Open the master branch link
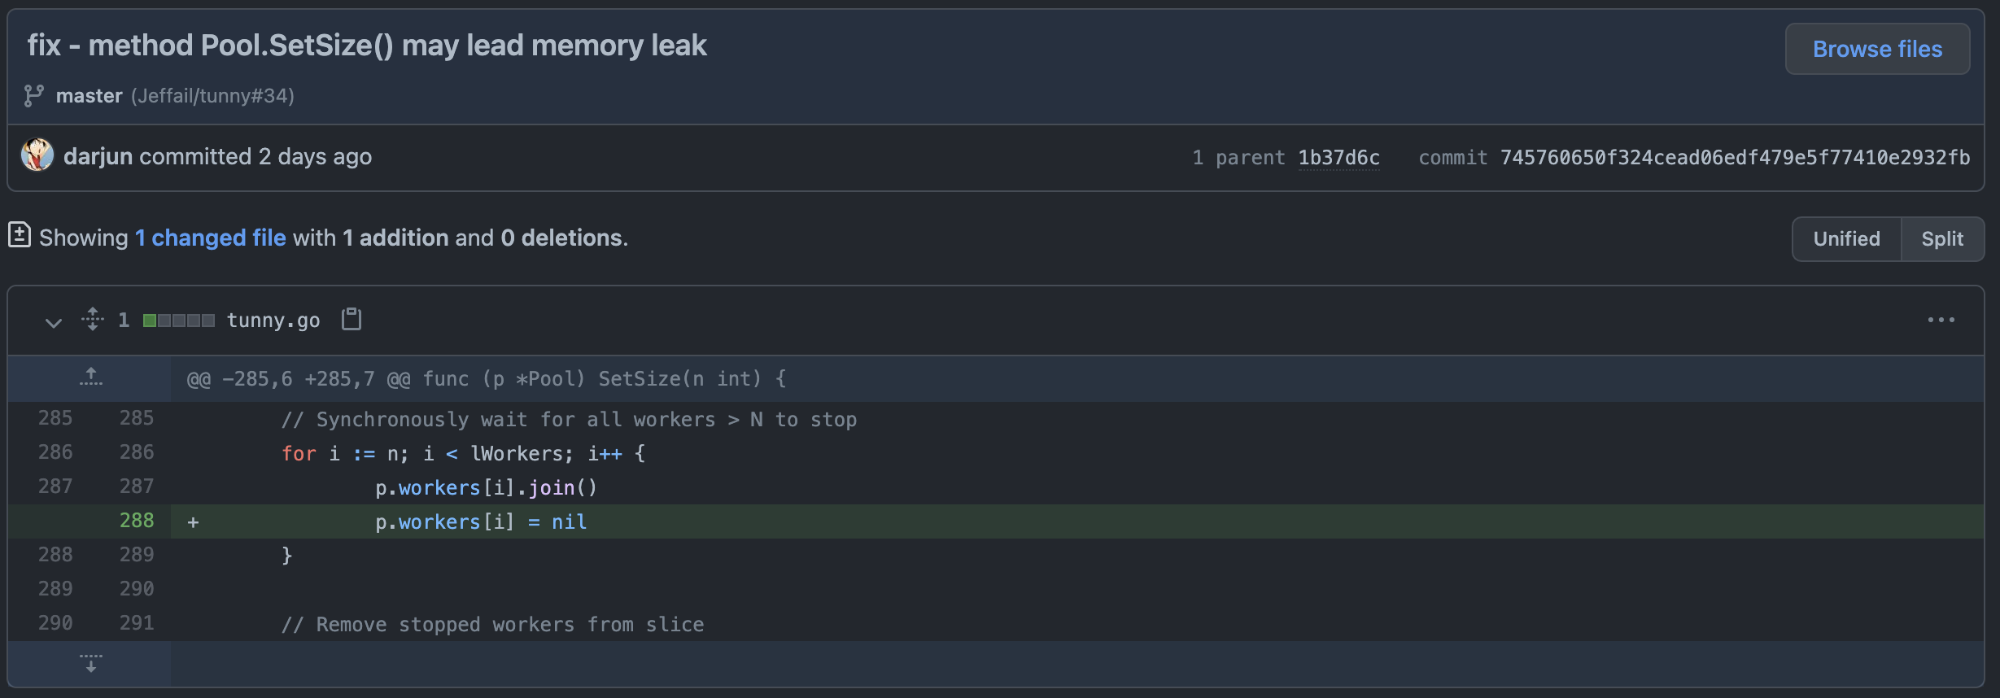This screenshot has width=2000, height=698. point(89,96)
